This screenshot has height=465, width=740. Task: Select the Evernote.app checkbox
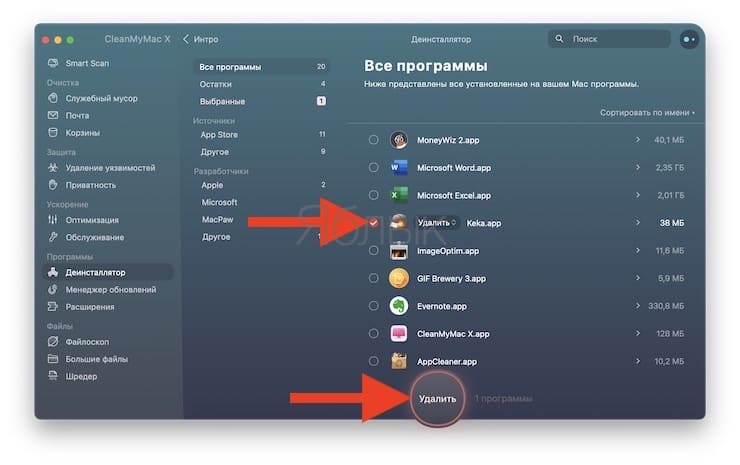(x=373, y=306)
